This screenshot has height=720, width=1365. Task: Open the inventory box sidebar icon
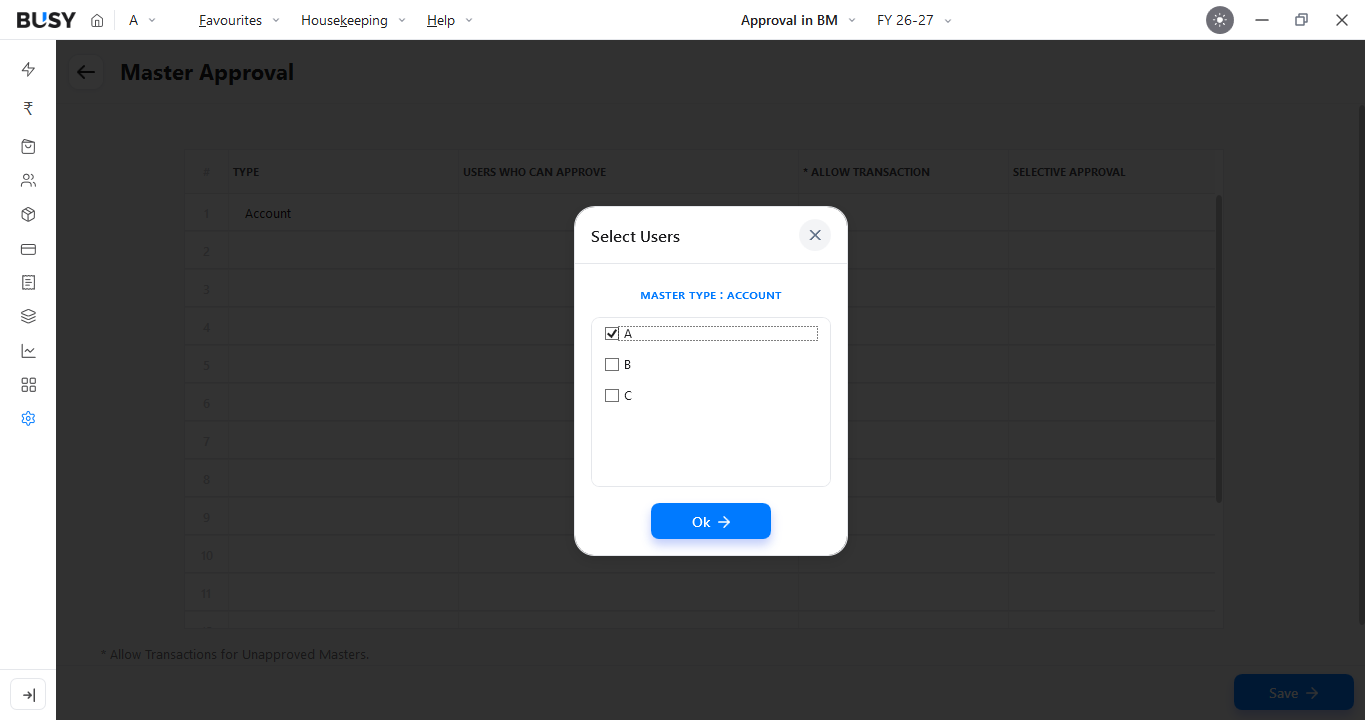tap(28, 215)
